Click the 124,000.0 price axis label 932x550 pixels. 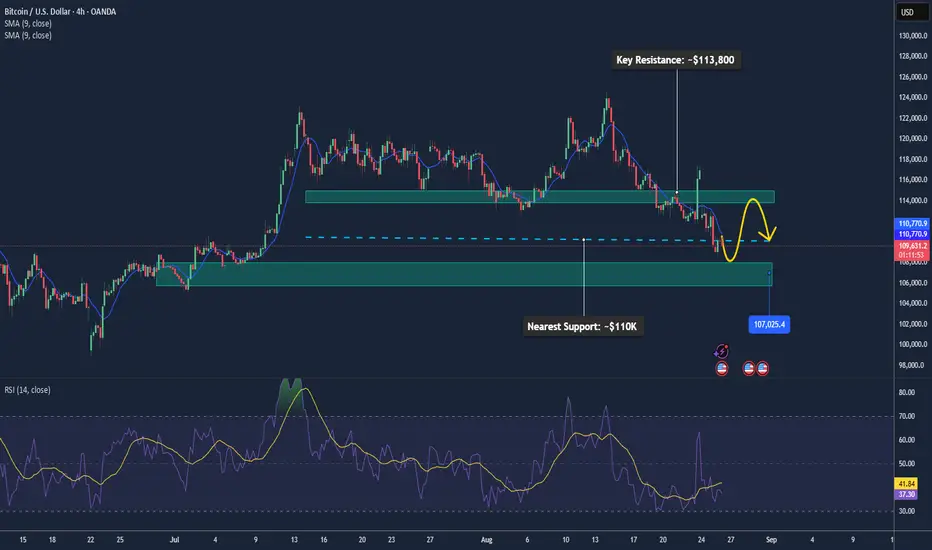pos(912,98)
